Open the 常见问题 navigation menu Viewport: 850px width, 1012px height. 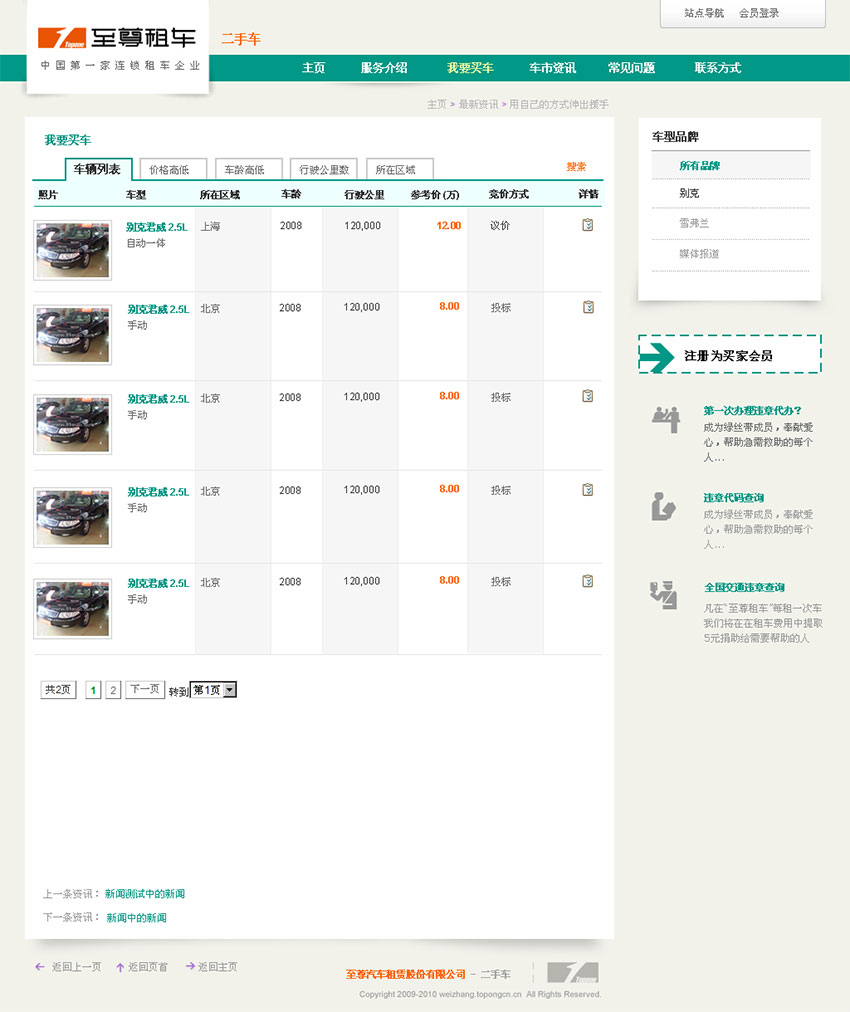pos(630,68)
